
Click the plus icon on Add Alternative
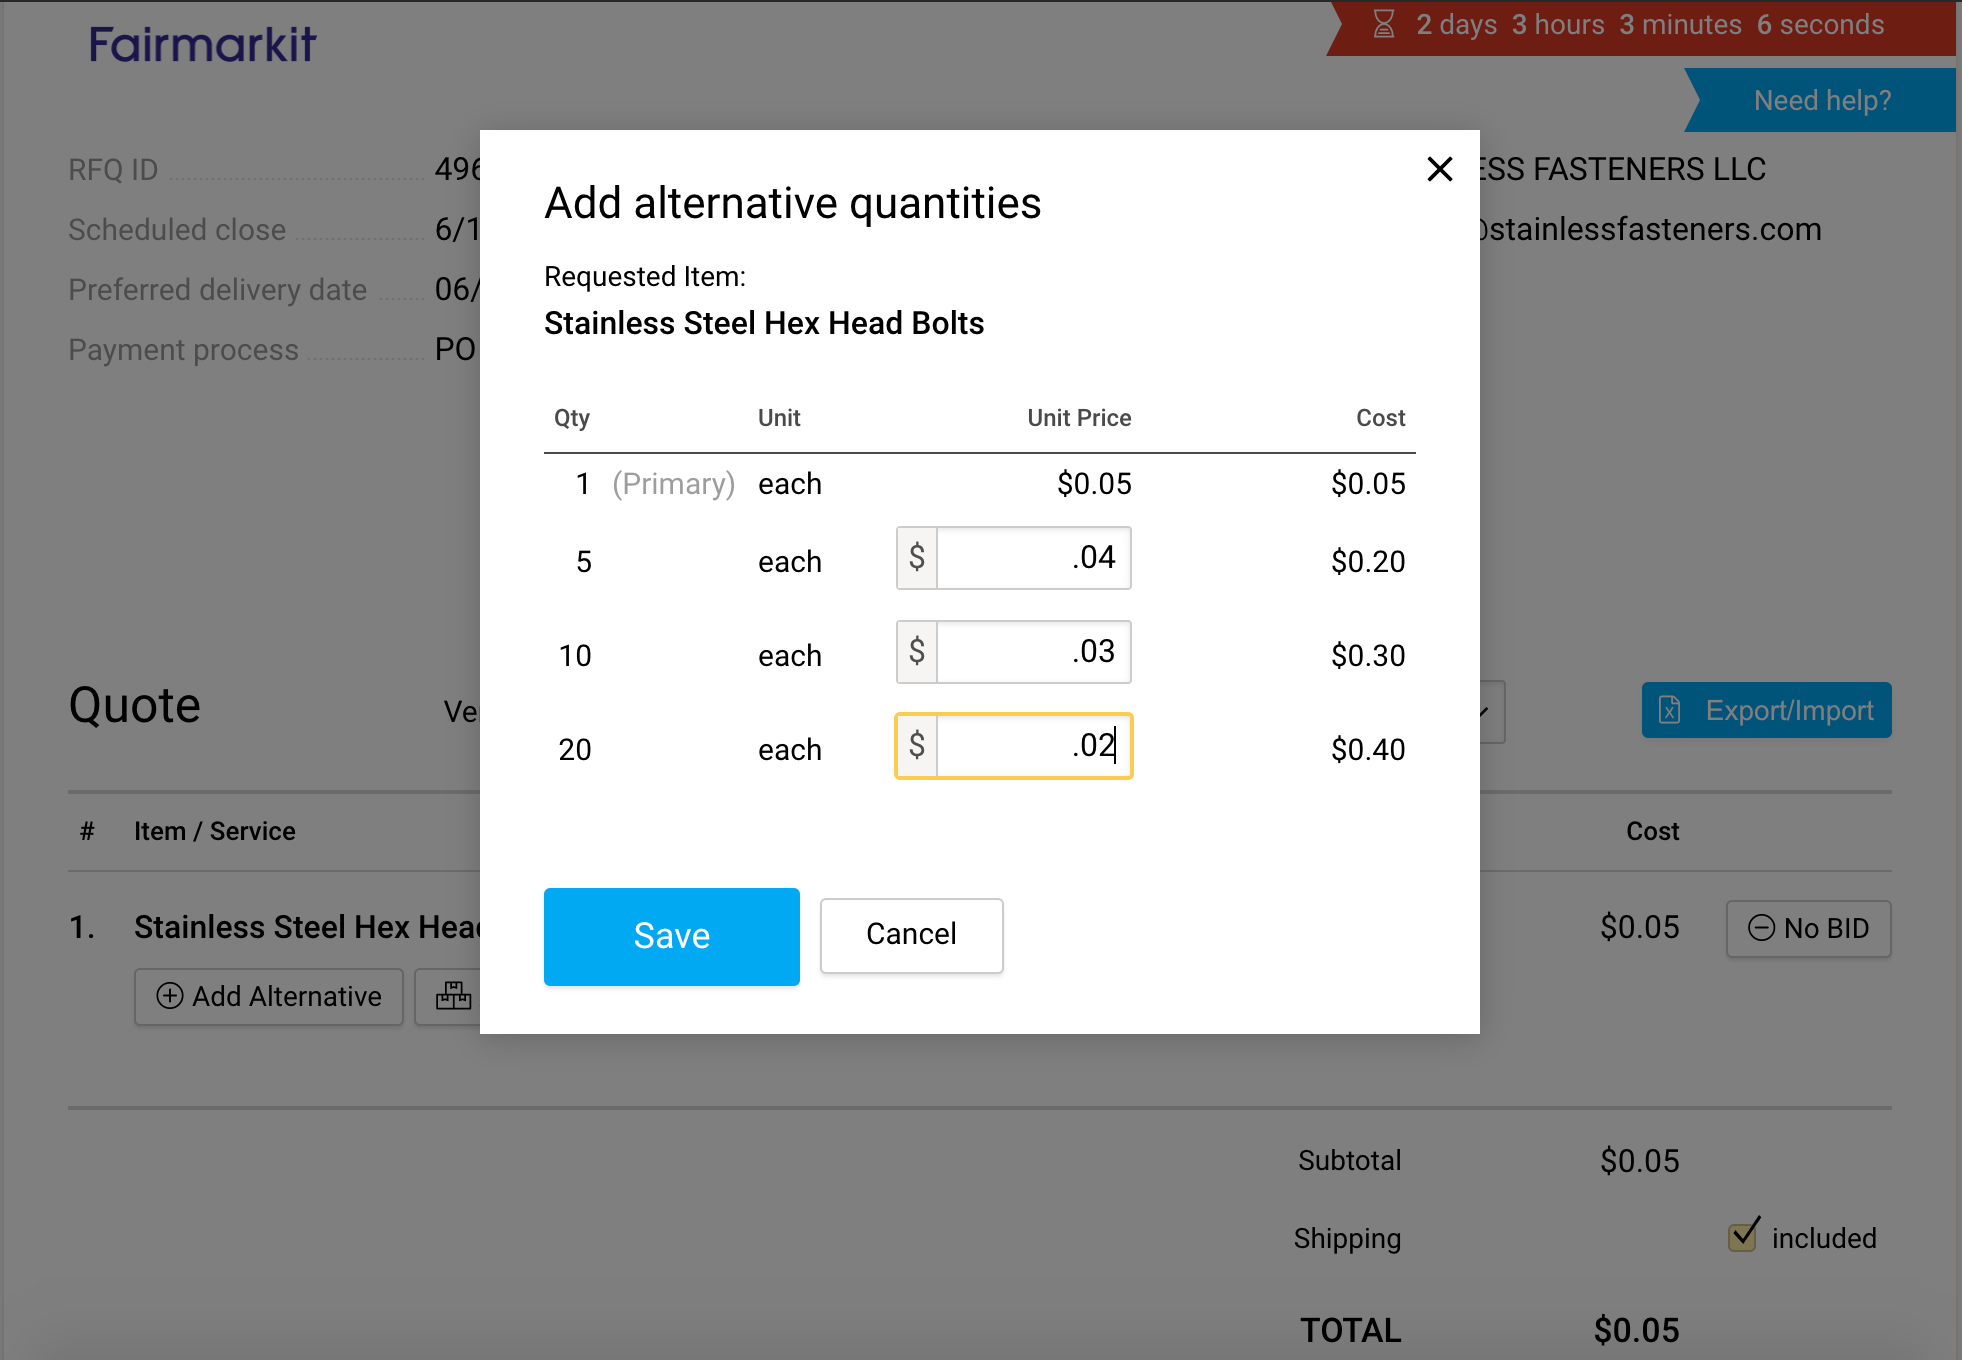pos(170,996)
